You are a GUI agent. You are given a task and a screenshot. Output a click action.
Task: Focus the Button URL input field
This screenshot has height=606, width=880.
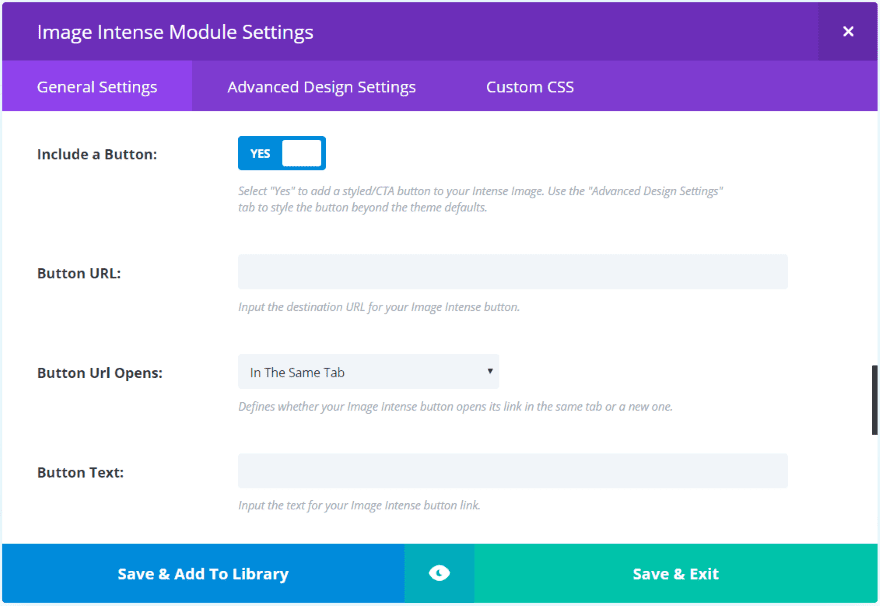(x=512, y=272)
